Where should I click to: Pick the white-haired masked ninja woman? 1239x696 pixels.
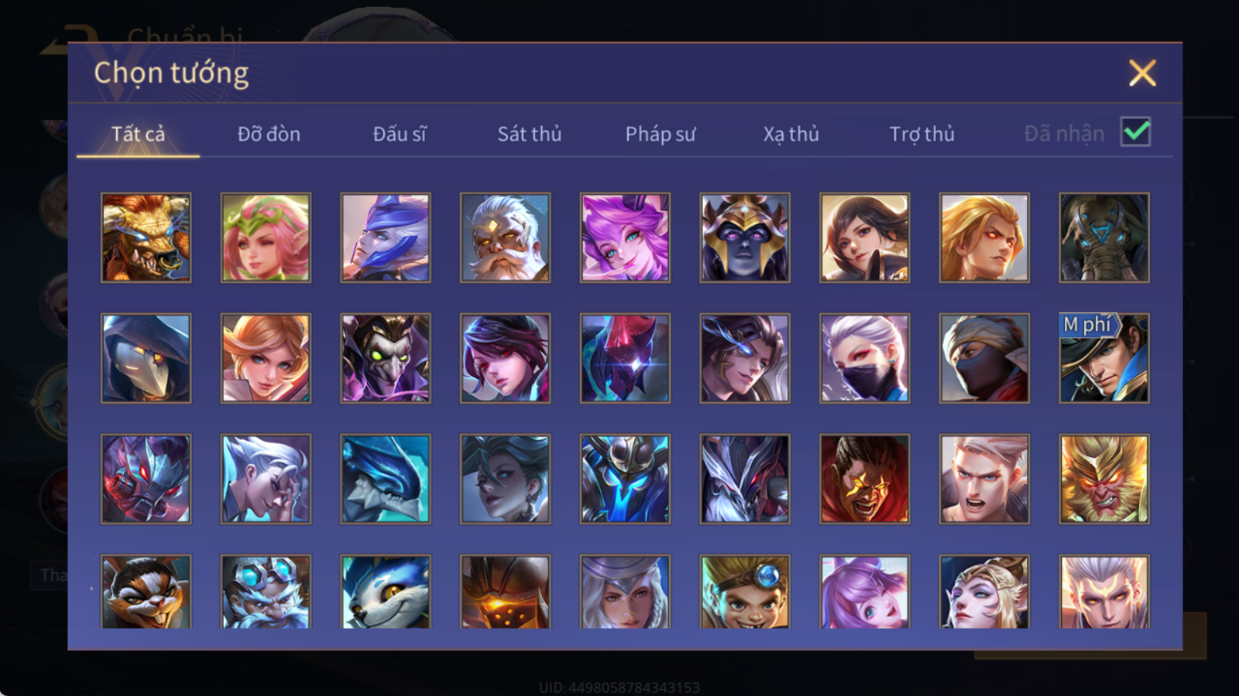point(865,358)
